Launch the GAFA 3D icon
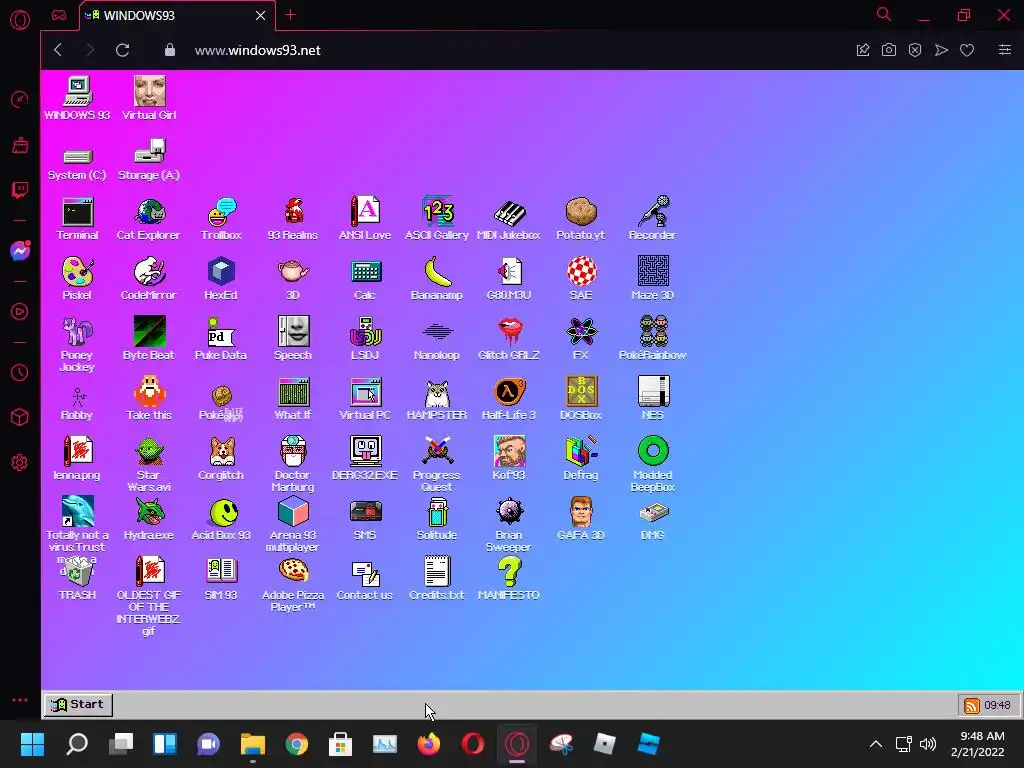1024x768 pixels. coord(581,519)
